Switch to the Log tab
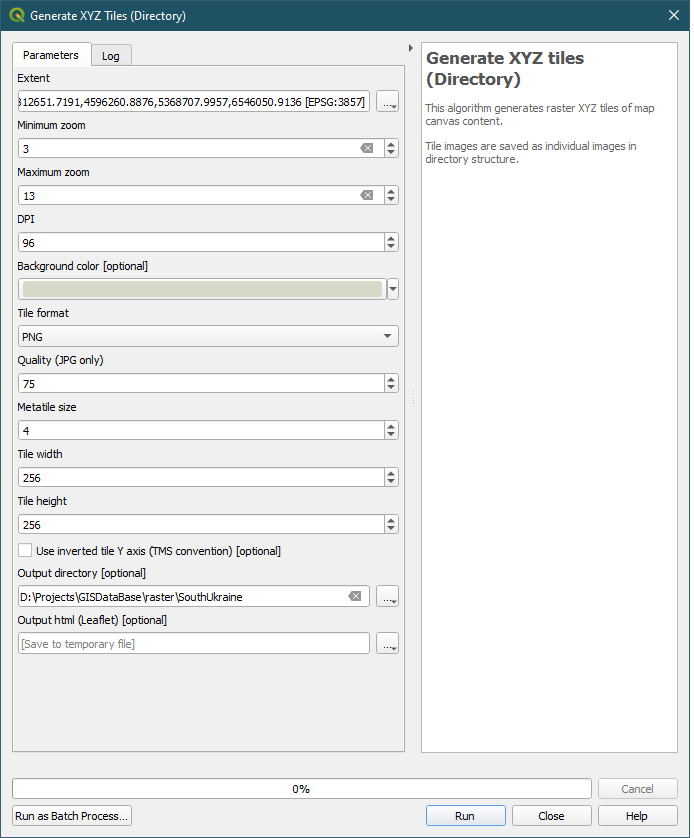 (111, 56)
